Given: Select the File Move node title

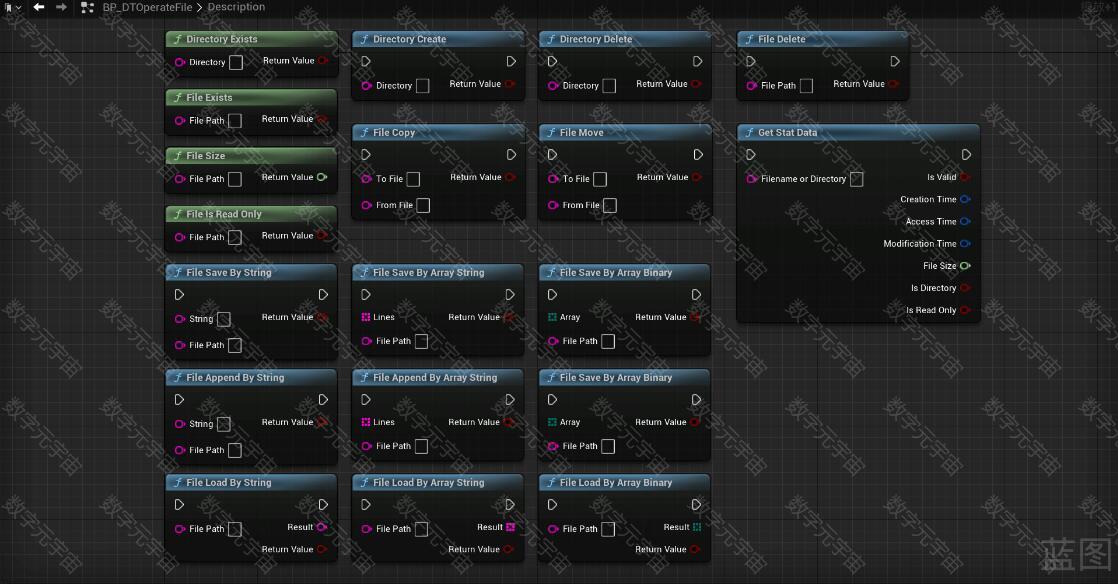Looking at the screenshot, I should (x=581, y=133).
